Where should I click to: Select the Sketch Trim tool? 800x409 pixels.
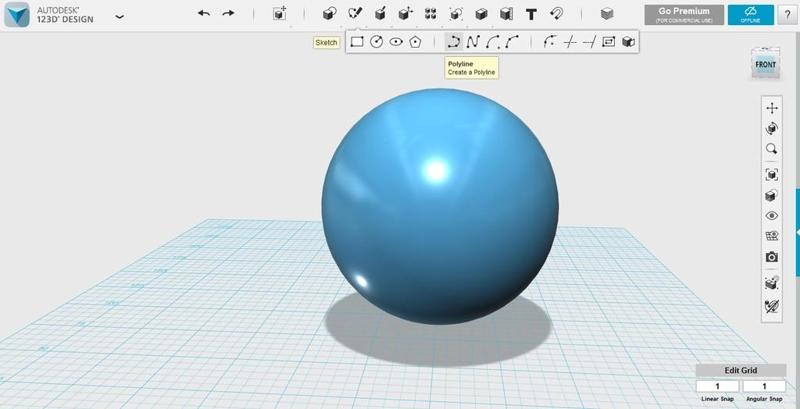click(x=569, y=42)
